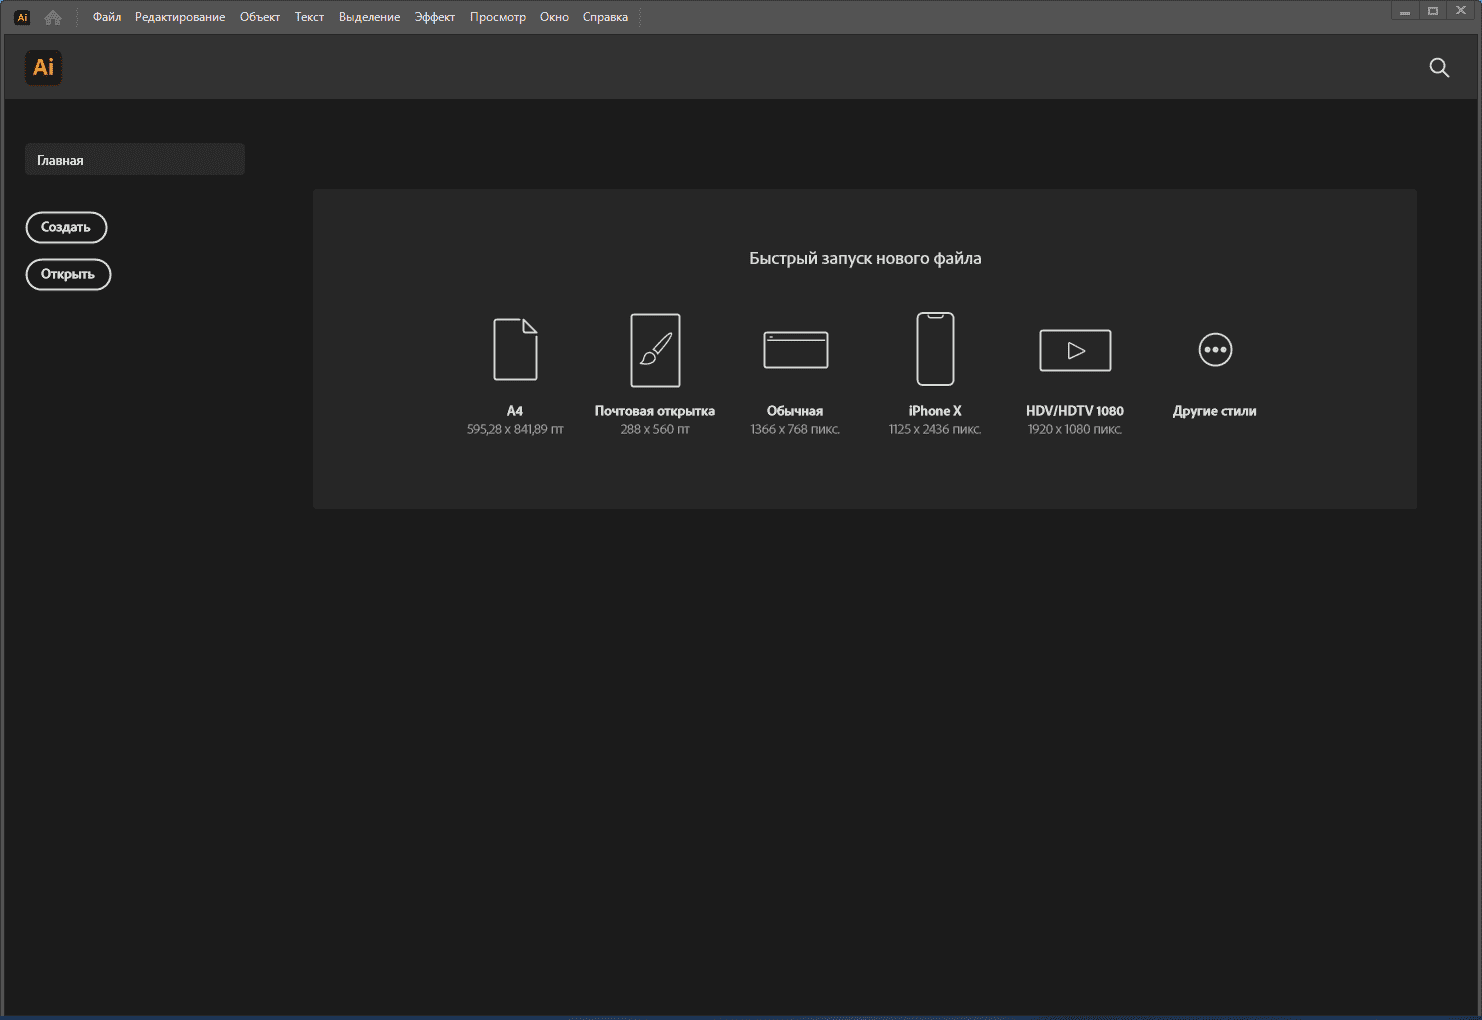Close the Illustrator window
1482x1020 pixels.
coord(1460,11)
